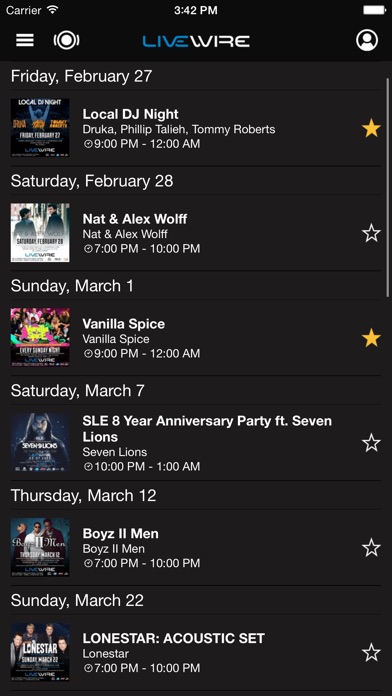Open the Boyz II Men poster thumbnail
The height and width of the screenshot is (696, 392).
pos(40,547)
